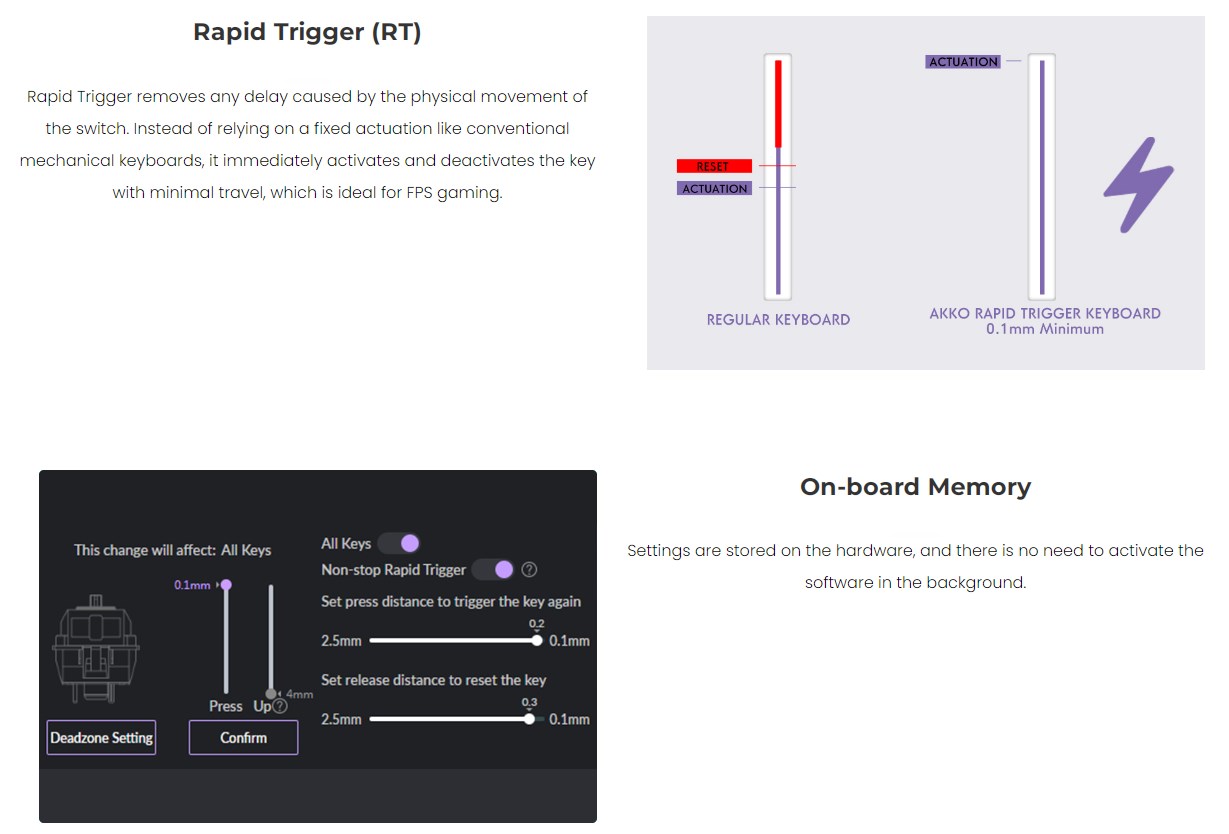
Task: Click the Press vertical slider handle at 0.1mm
Action: point(226,585)
